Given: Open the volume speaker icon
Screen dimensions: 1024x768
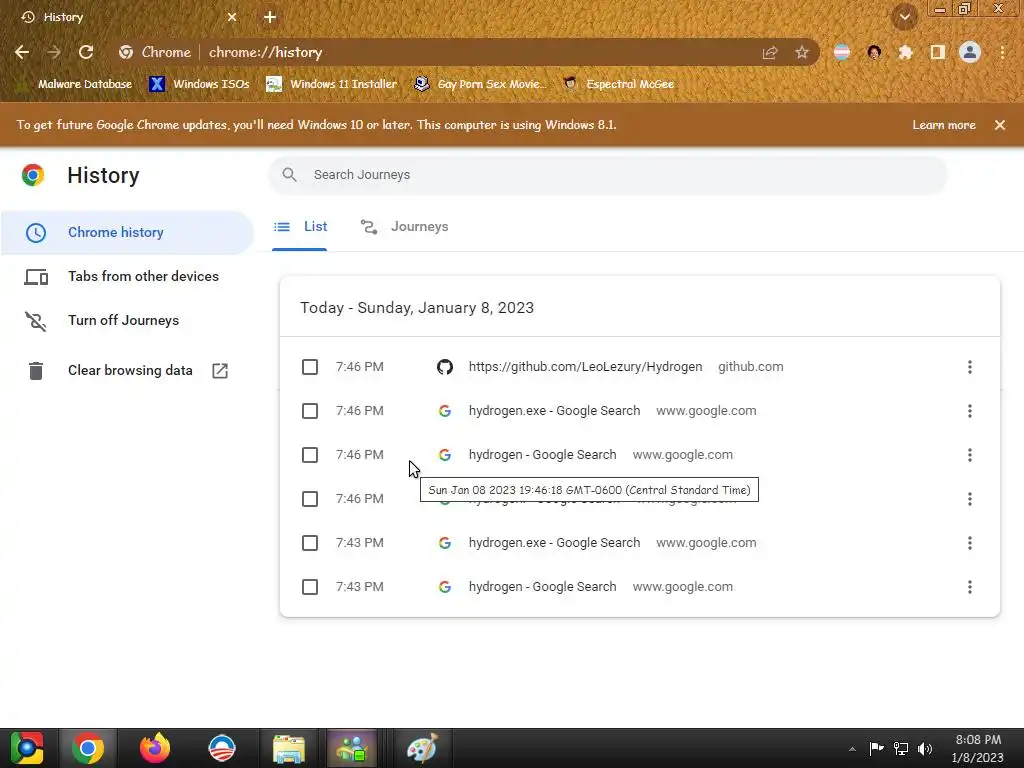Looking at the screenshot, I should click(925, 748).
